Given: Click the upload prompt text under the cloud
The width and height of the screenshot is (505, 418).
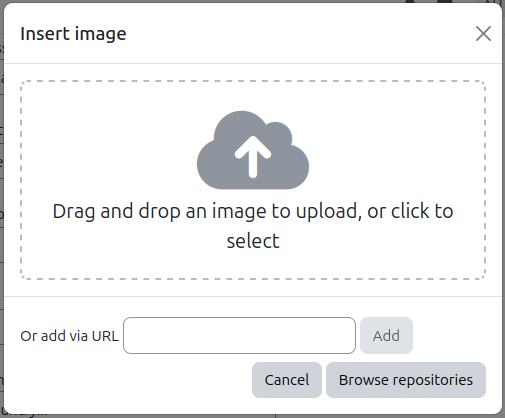Looking at the screenshot, I should click(x=253, y=226).
